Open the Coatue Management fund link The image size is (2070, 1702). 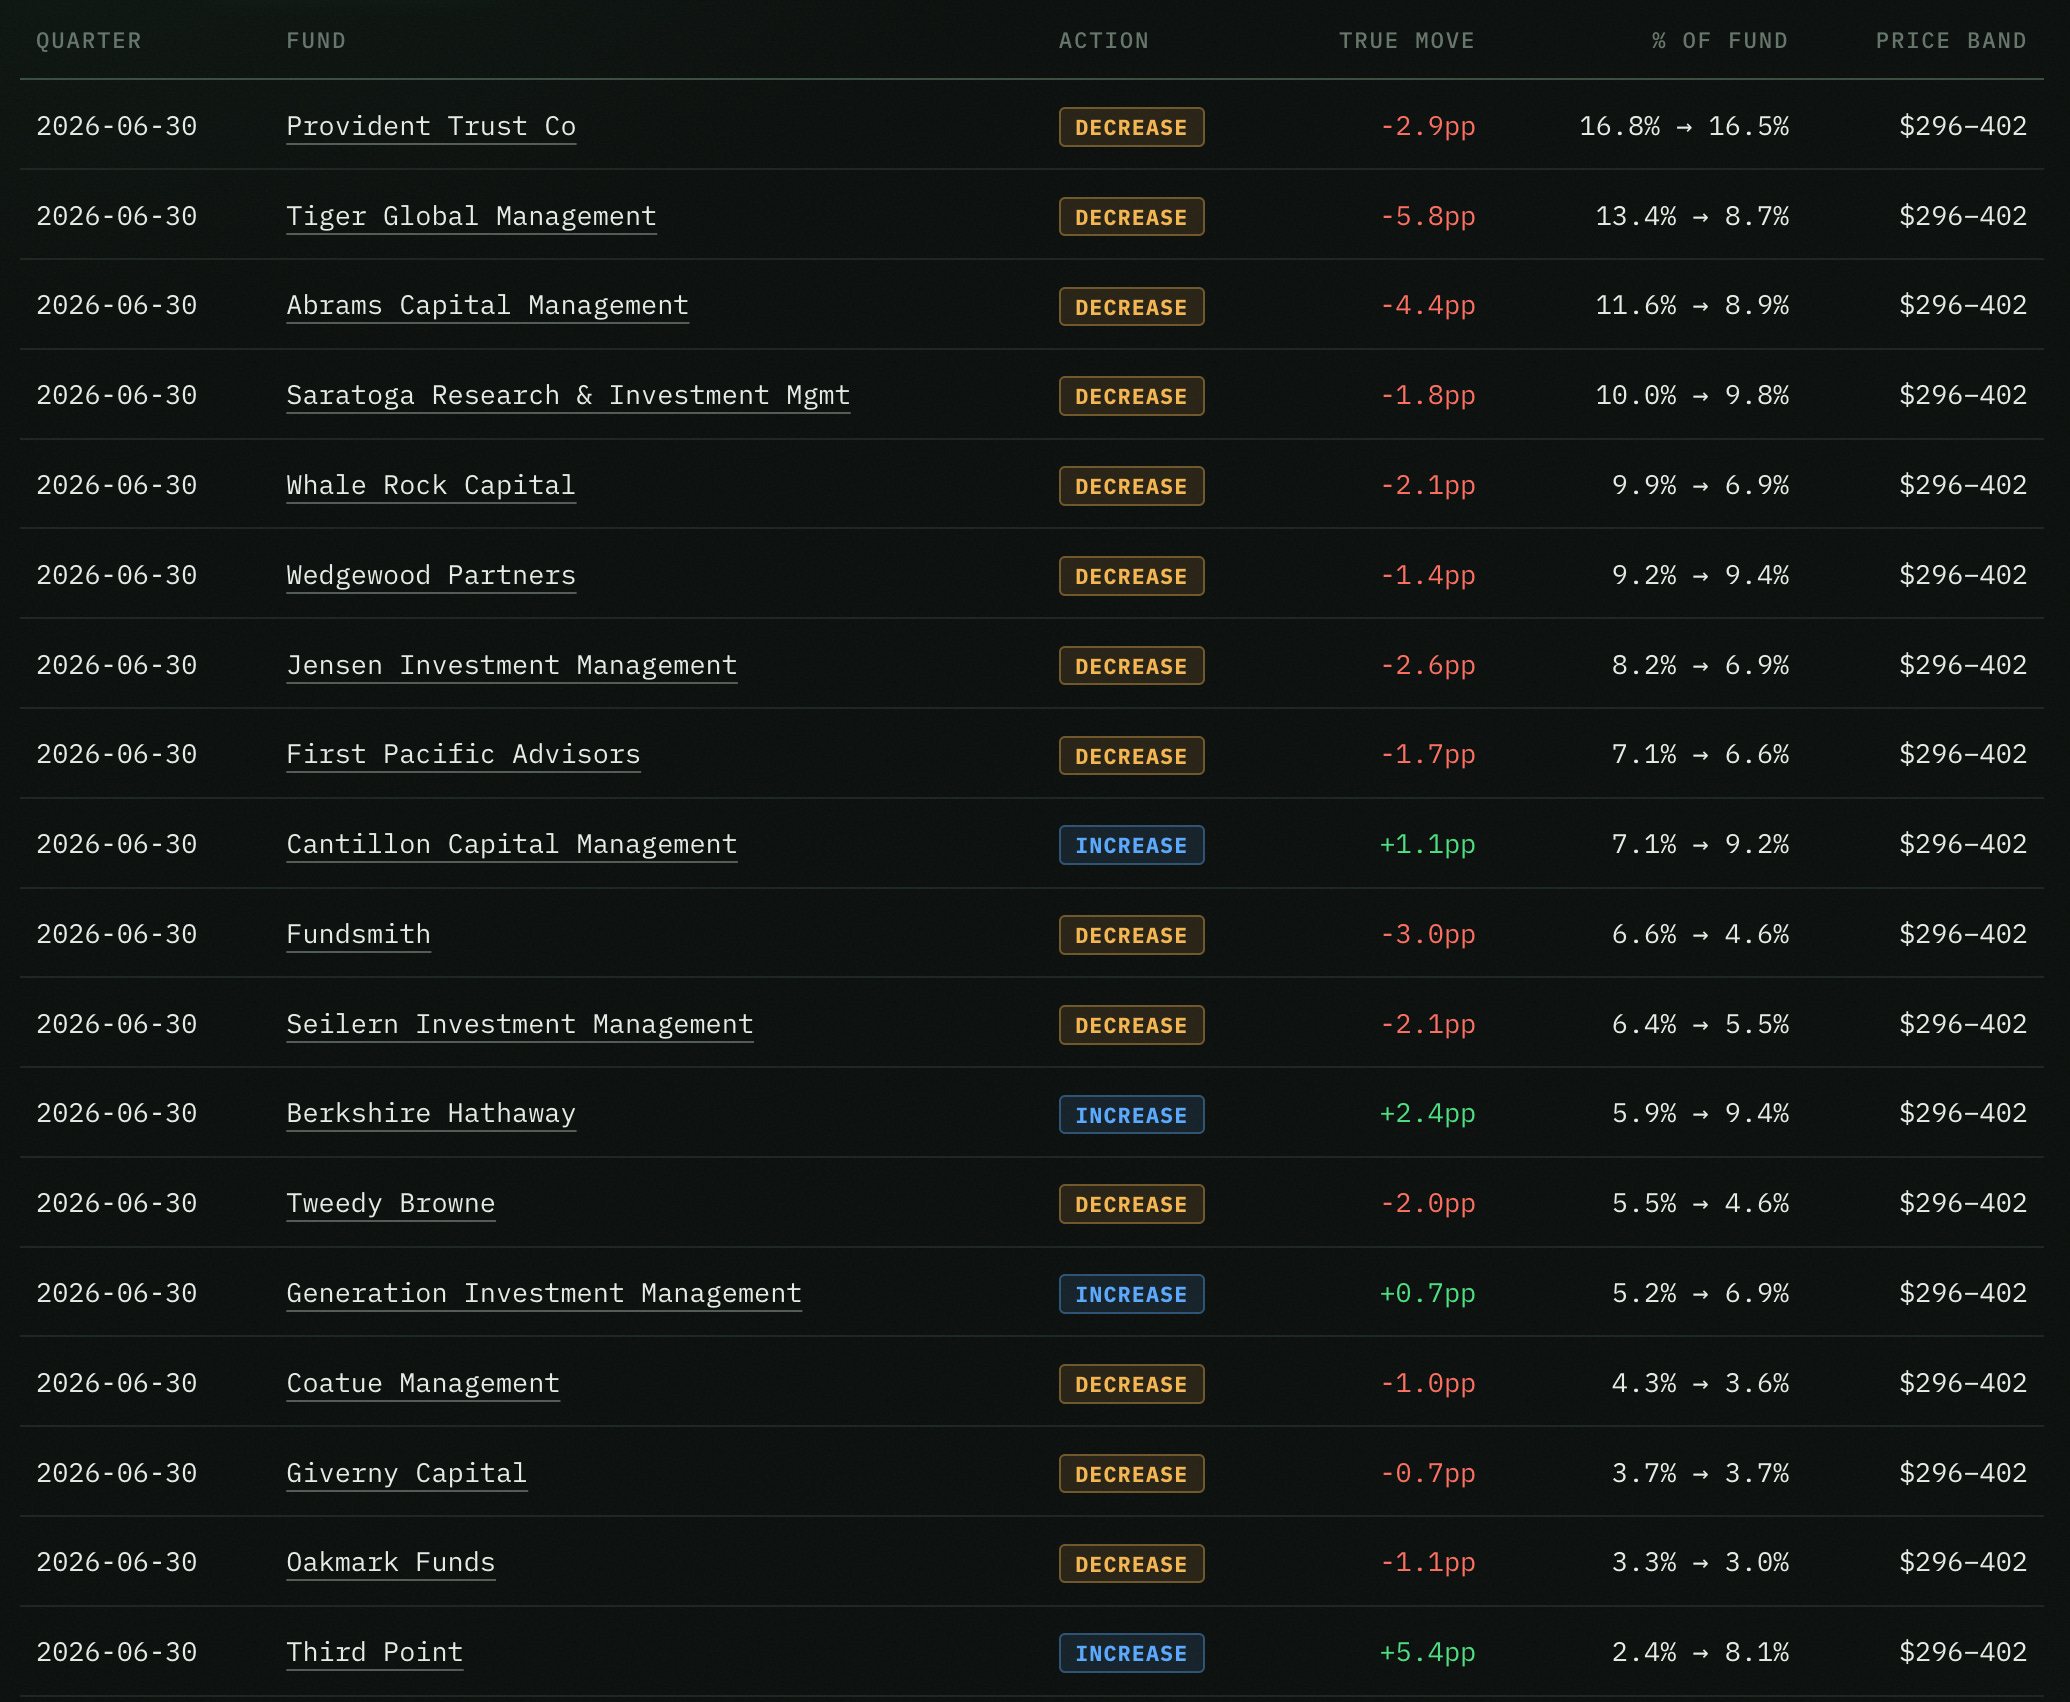point(423,1384)
